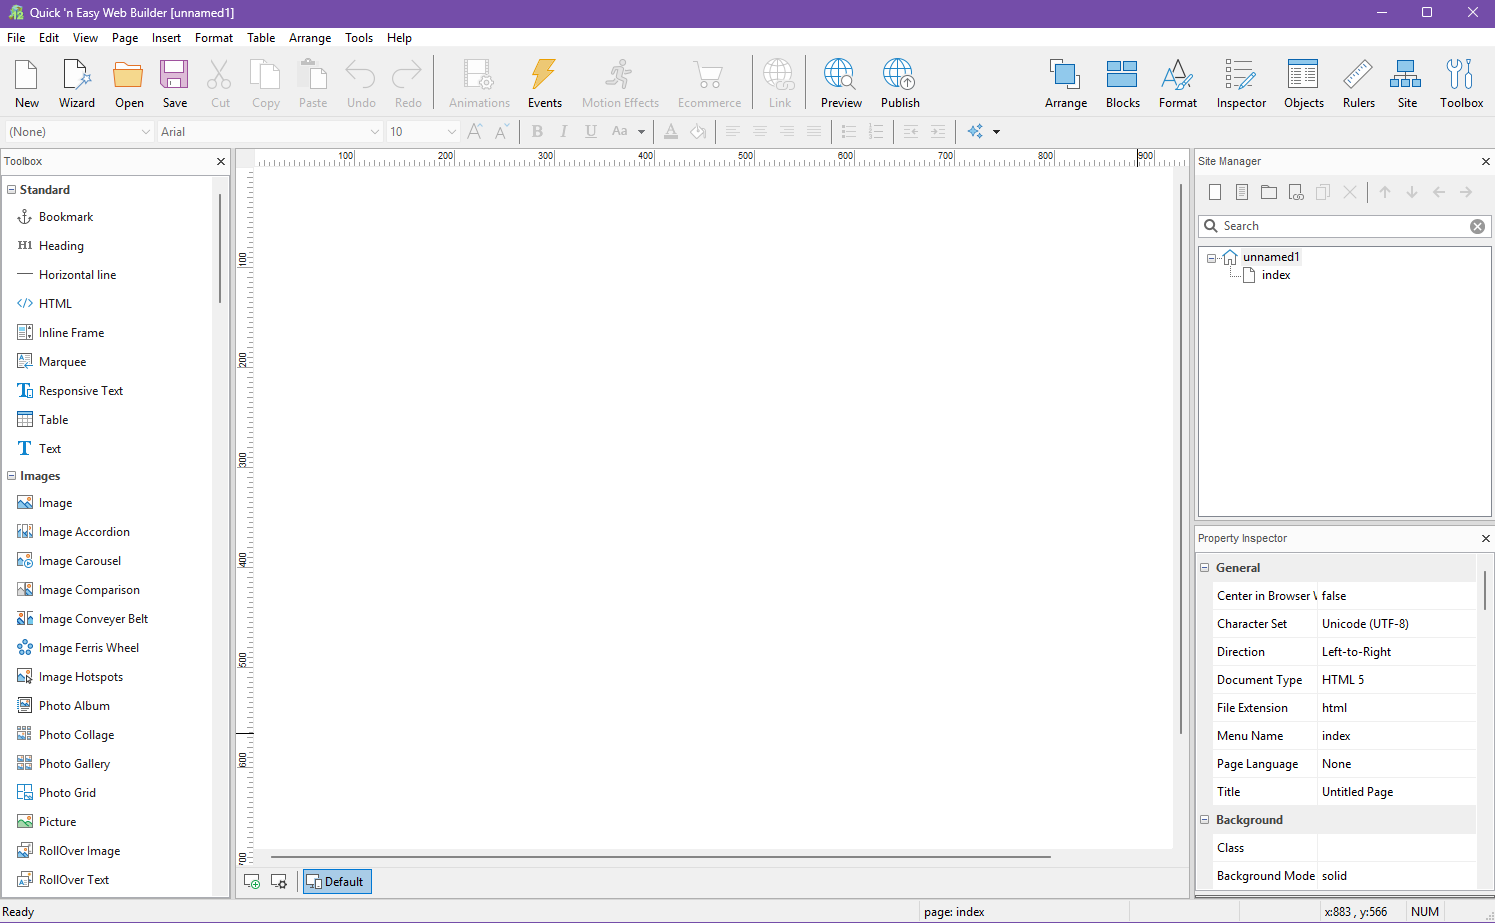Select the Image Carousel tool
Screen dimensions: 1495x923
[79, 561]
